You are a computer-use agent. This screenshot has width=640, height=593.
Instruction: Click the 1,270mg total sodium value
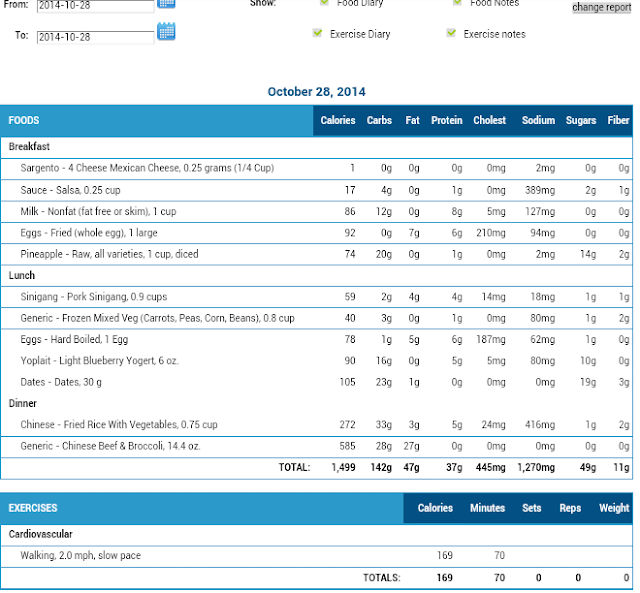[x=536, y=468]
